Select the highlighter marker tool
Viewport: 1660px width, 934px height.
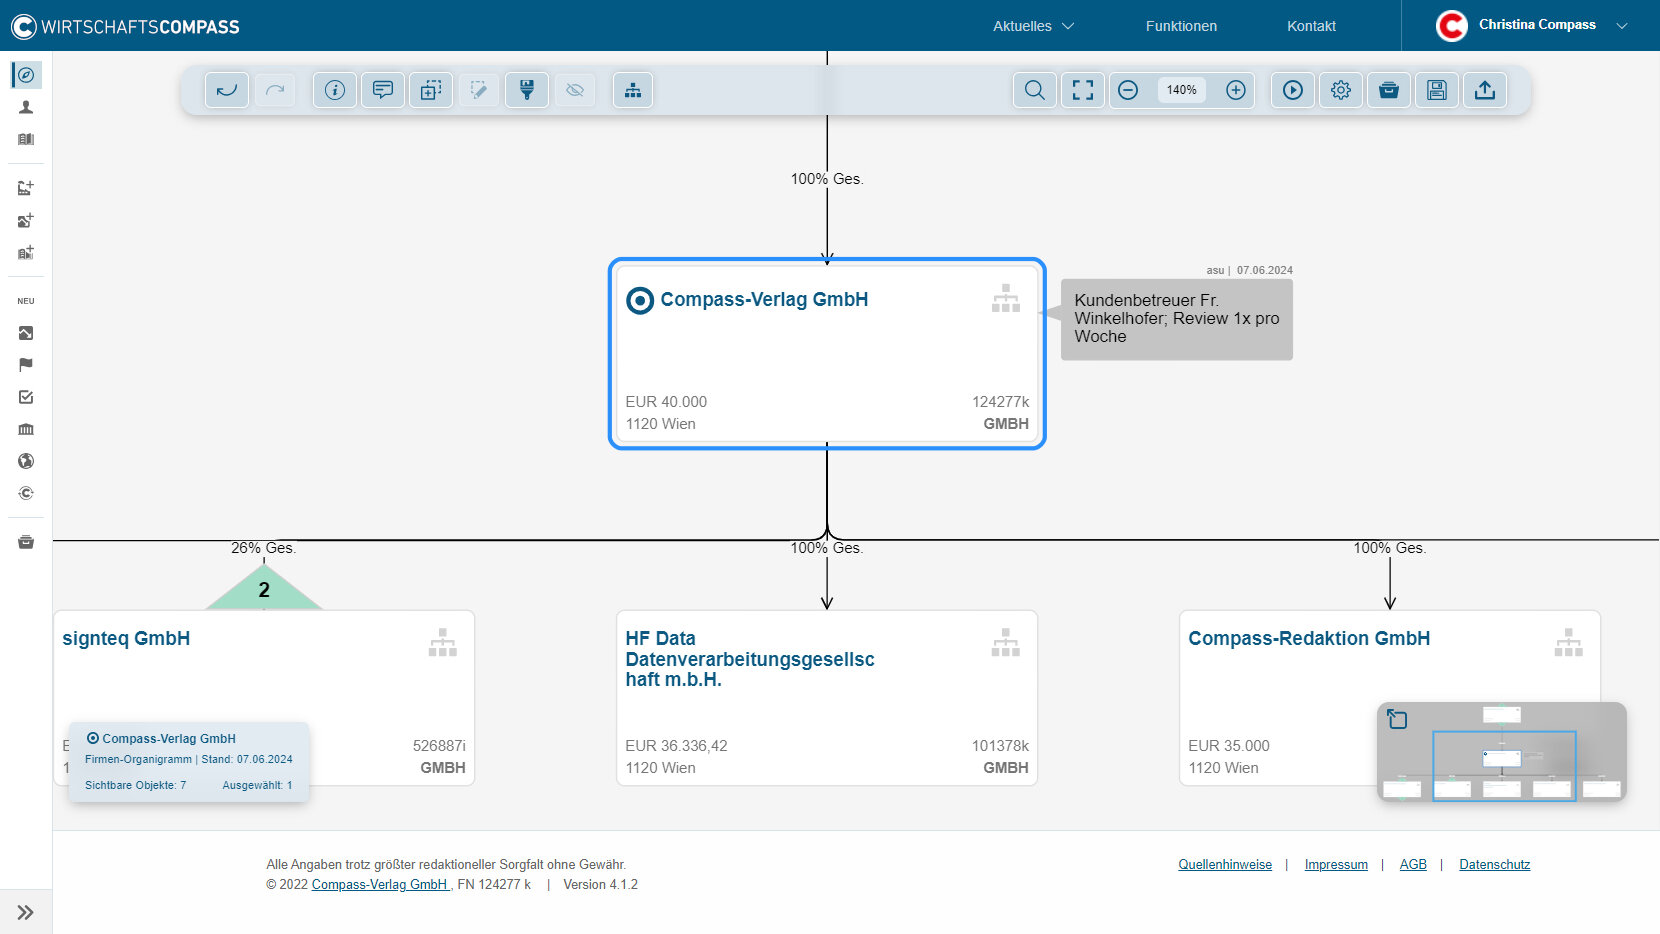(527, 90)
